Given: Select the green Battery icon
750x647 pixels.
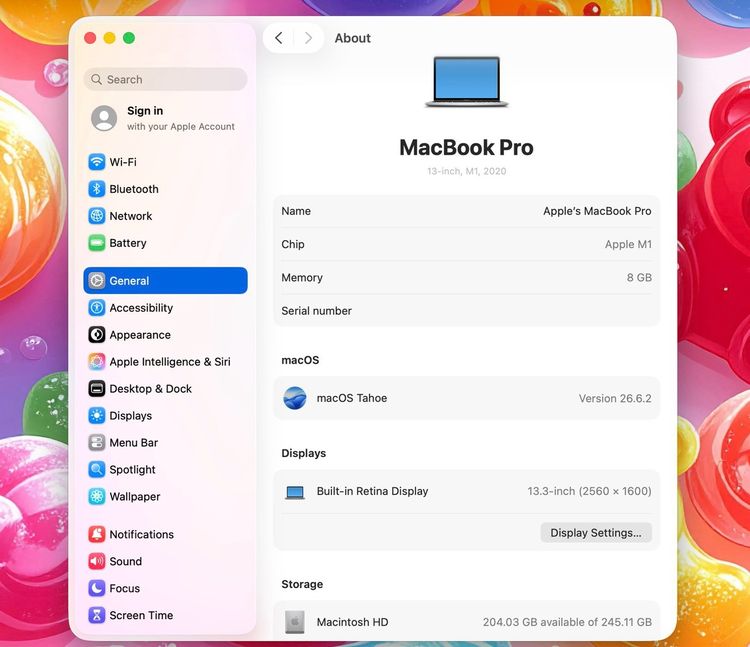Looking at the screenshot, I should [97, 243].
